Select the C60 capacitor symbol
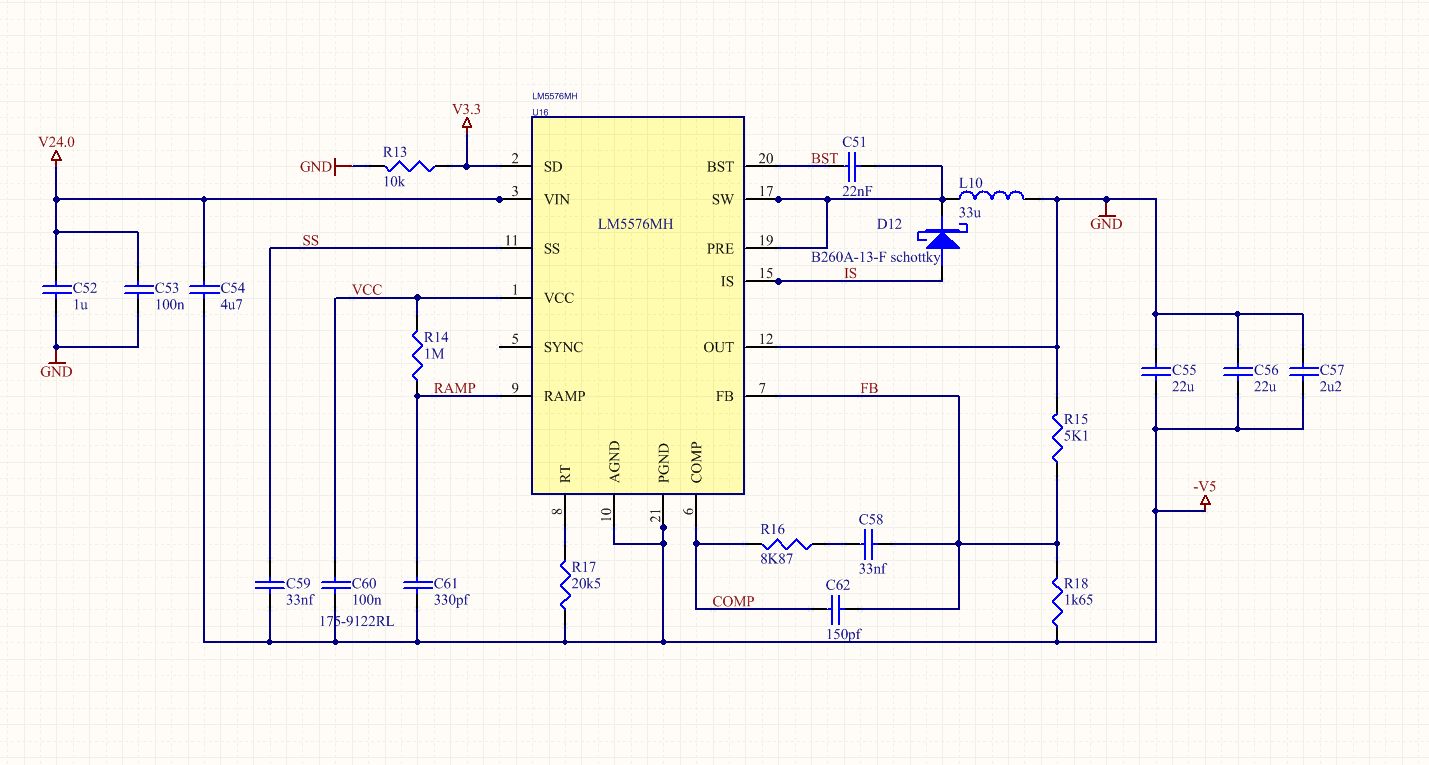Viewport: 1429px width, 765px height. coord(335,584)
